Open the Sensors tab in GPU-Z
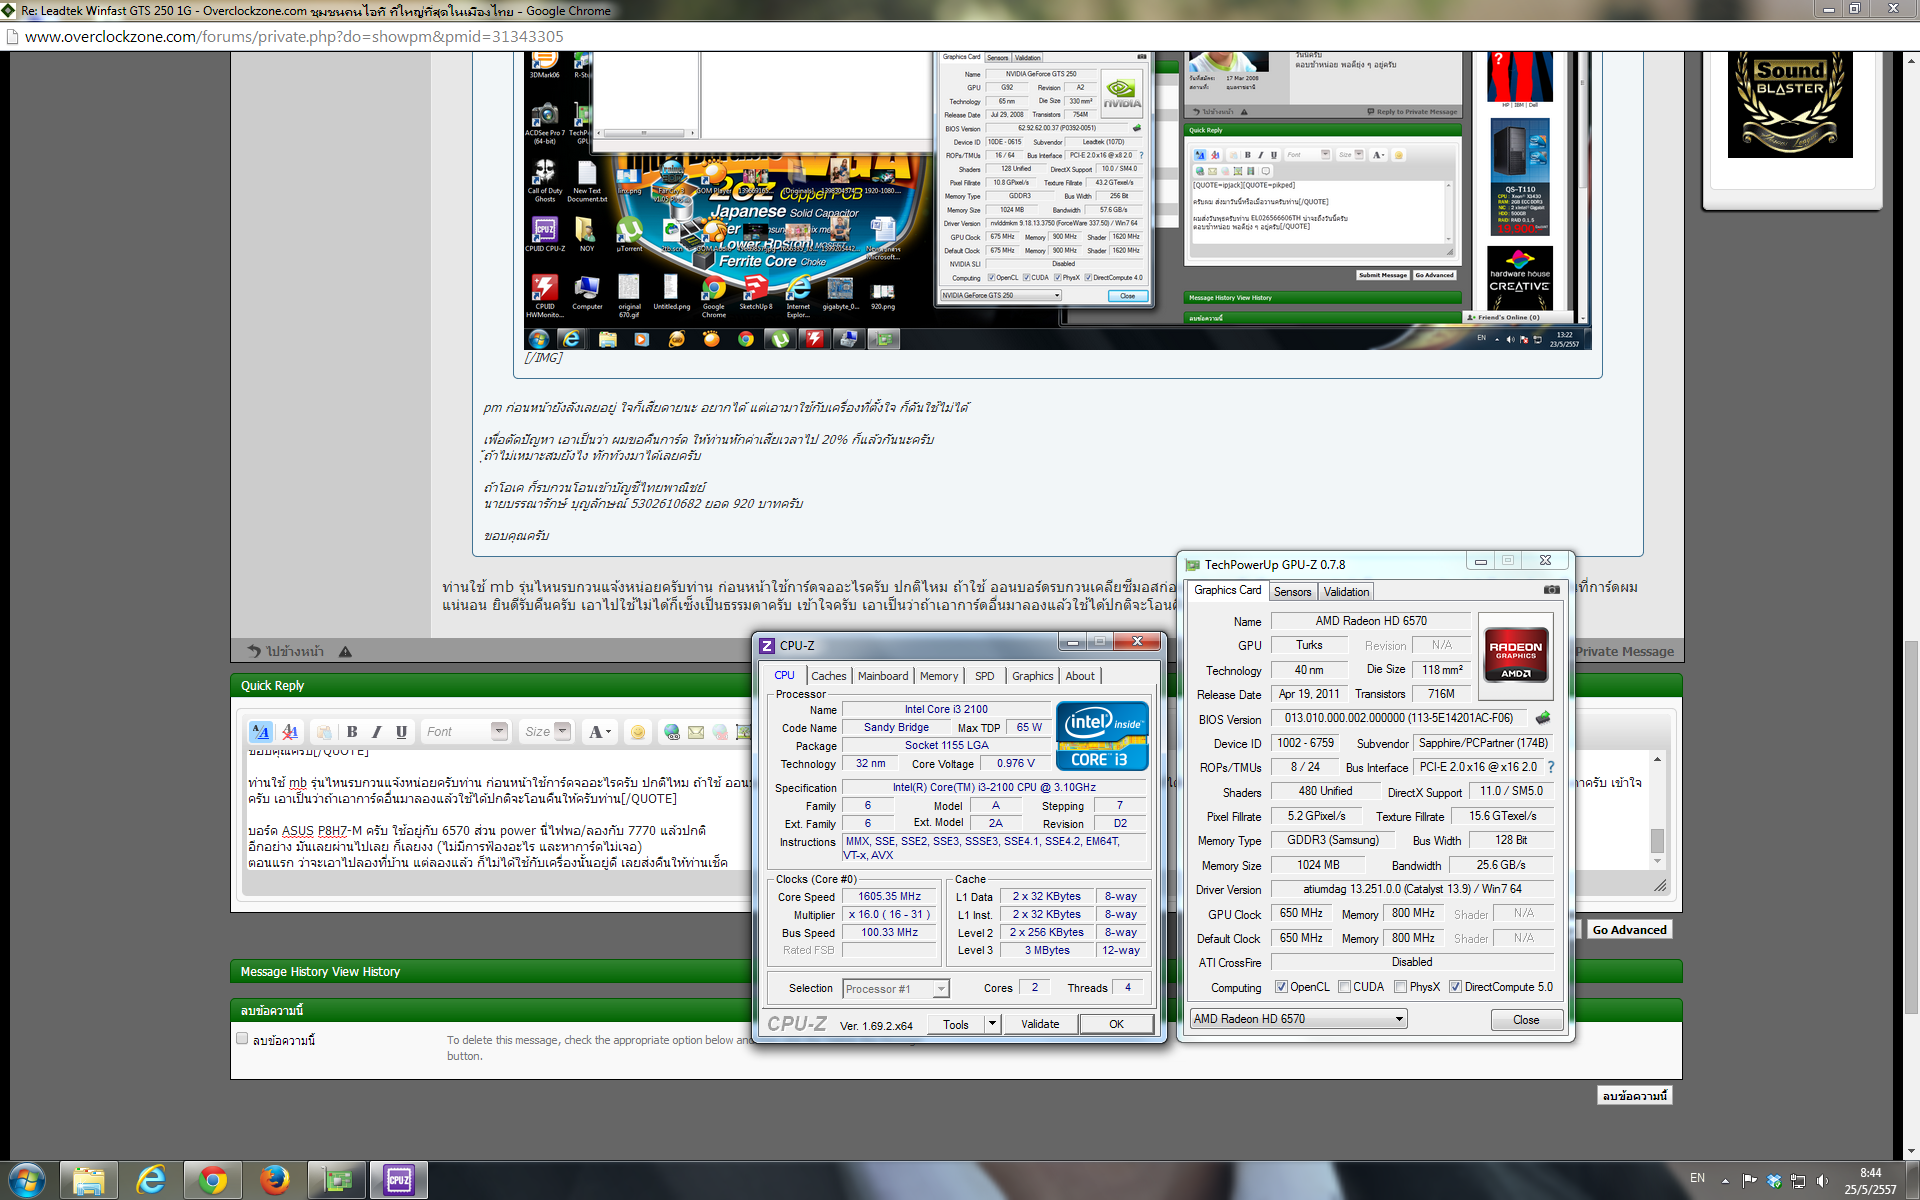 pos(1292,592)
